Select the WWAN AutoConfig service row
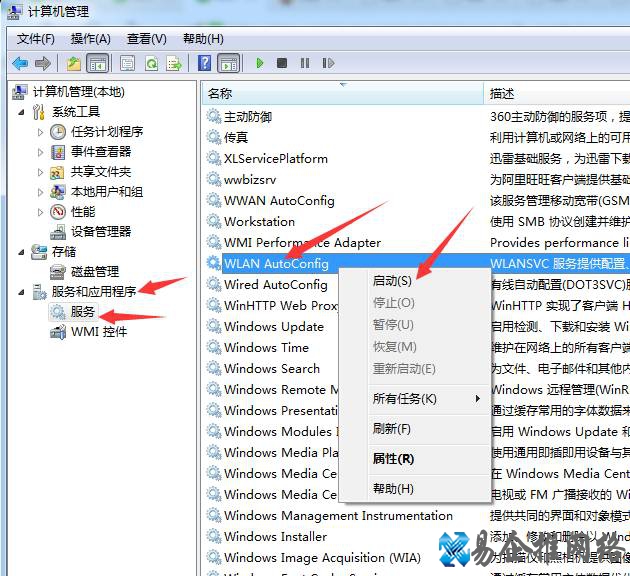Screen dimensions: 630x576 click(279, 200)
